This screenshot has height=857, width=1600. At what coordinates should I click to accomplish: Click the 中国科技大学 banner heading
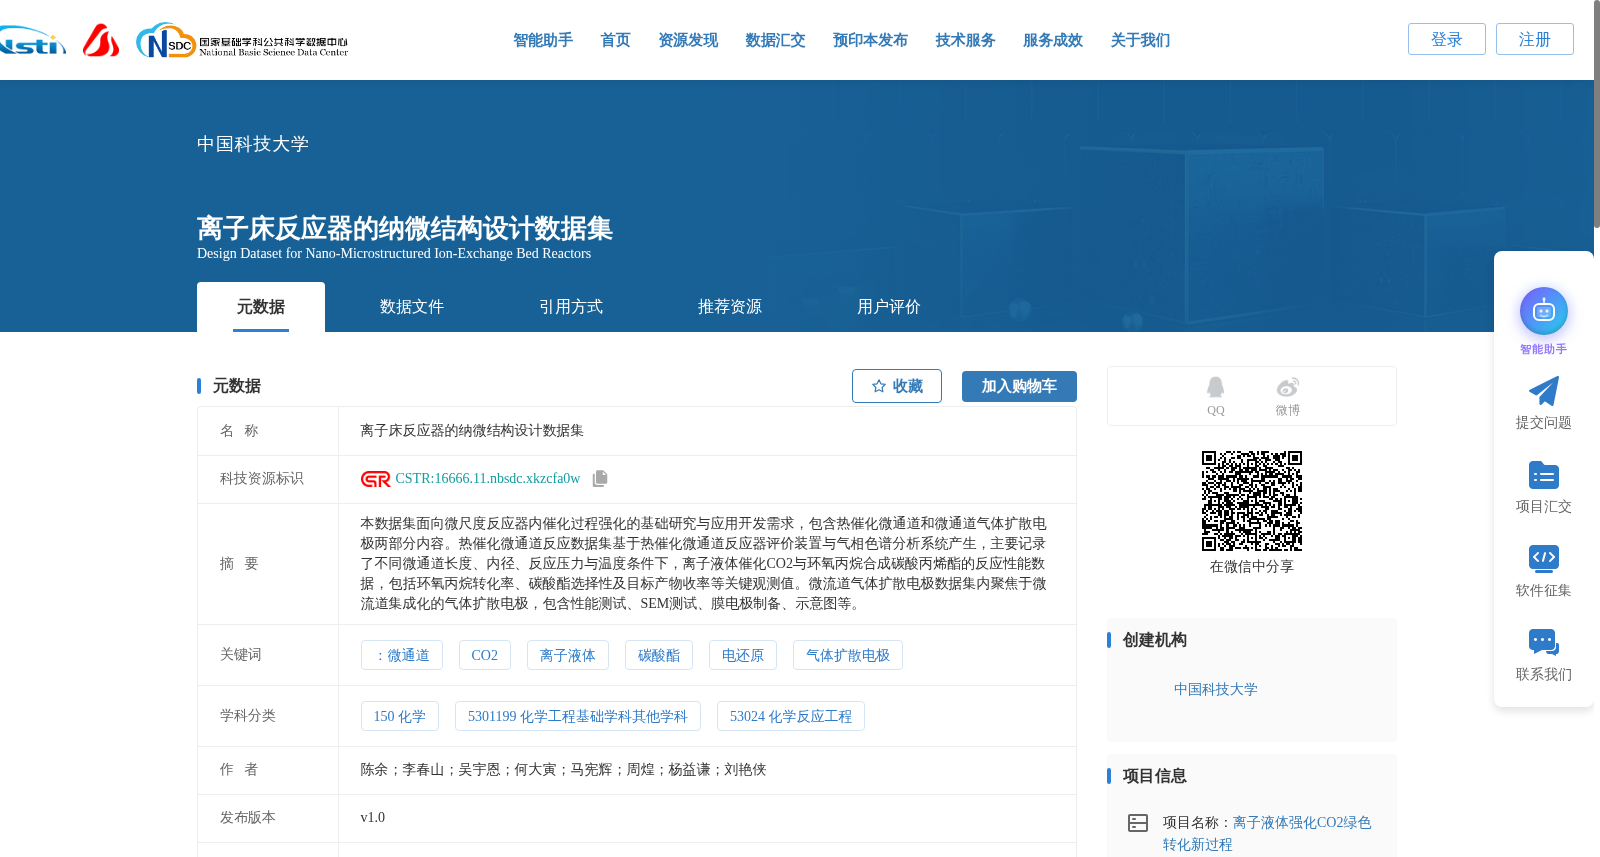click(x=253, y=144)
